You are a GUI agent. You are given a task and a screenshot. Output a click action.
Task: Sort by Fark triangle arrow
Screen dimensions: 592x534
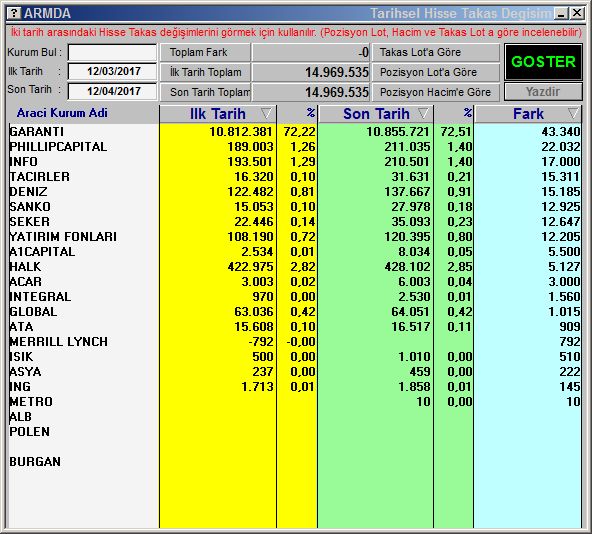point(573,113)
